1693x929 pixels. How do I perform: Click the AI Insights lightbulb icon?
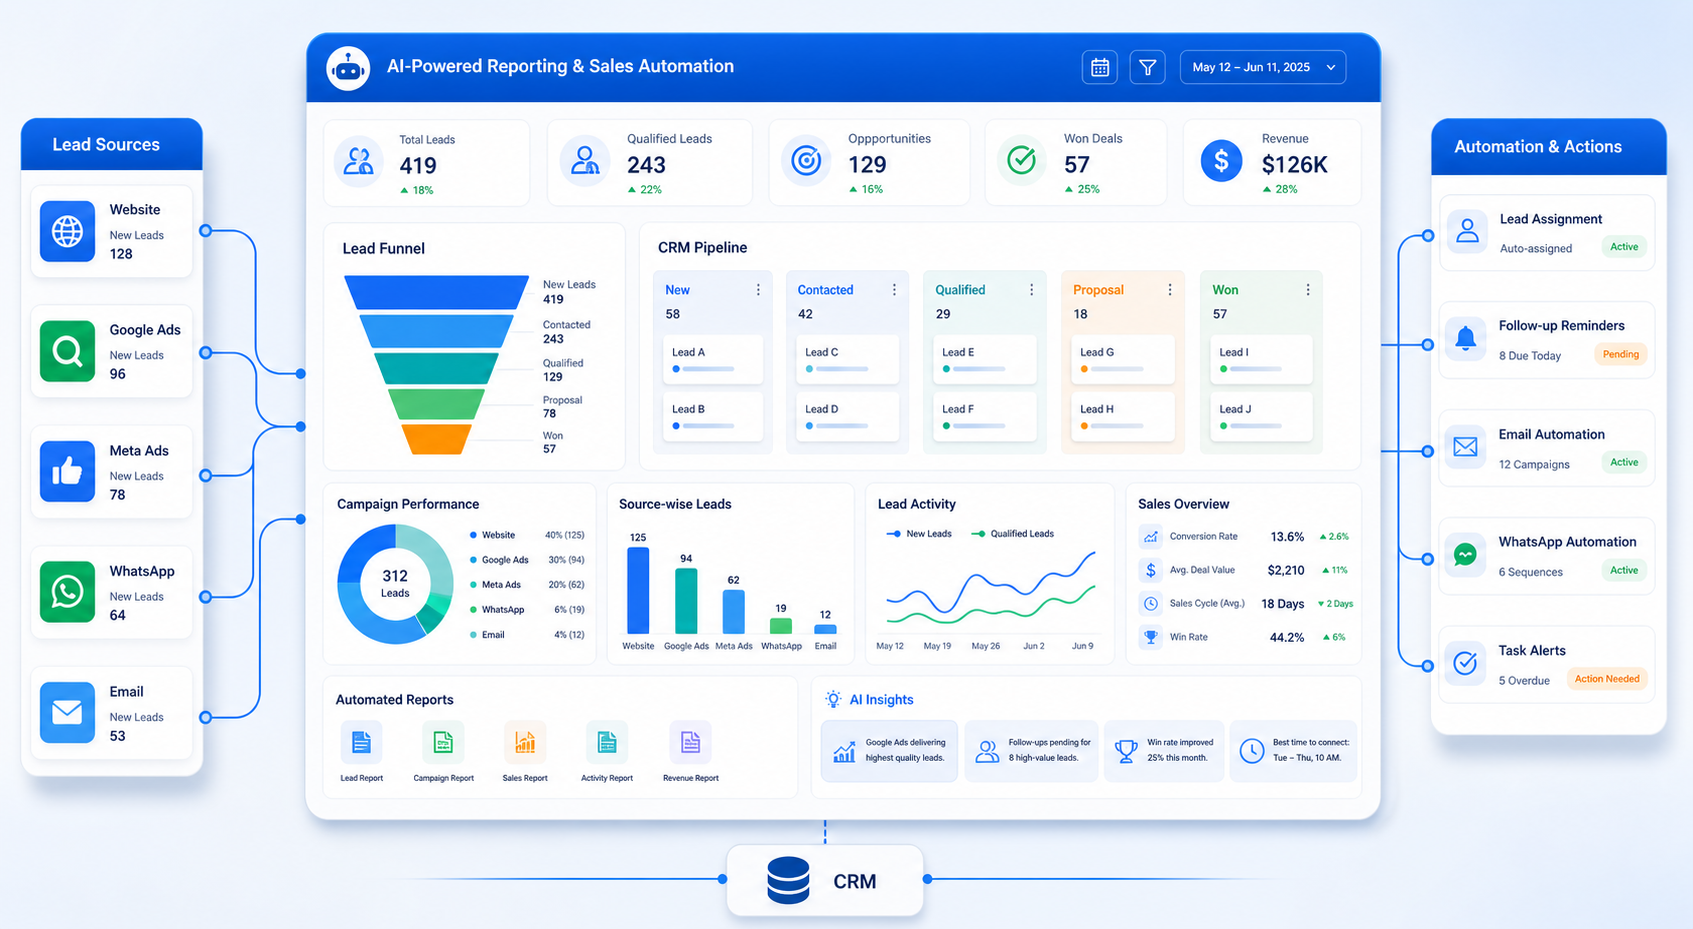(833, 699)
